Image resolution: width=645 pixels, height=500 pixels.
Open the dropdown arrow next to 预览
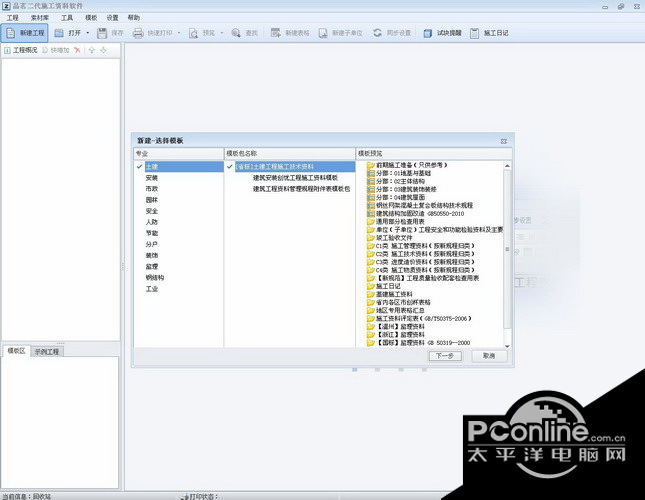point(222,33)
